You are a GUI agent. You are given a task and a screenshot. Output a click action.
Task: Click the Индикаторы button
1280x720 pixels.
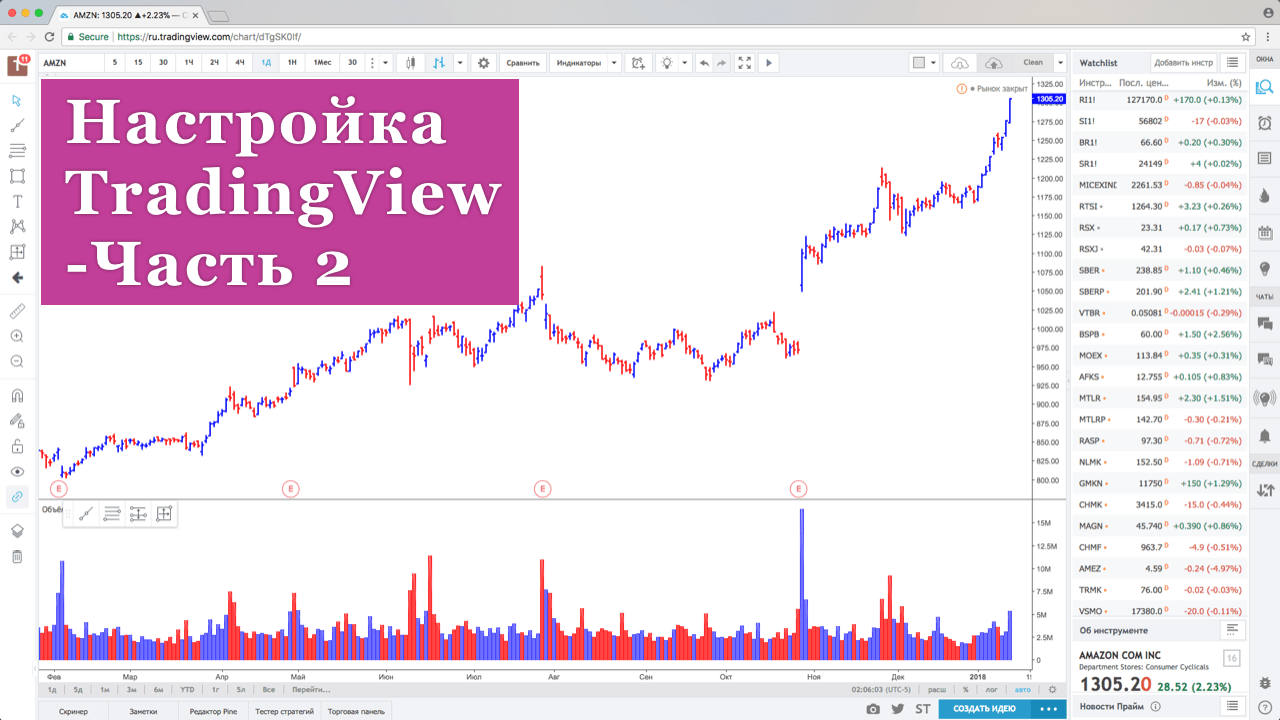[579, 62]
